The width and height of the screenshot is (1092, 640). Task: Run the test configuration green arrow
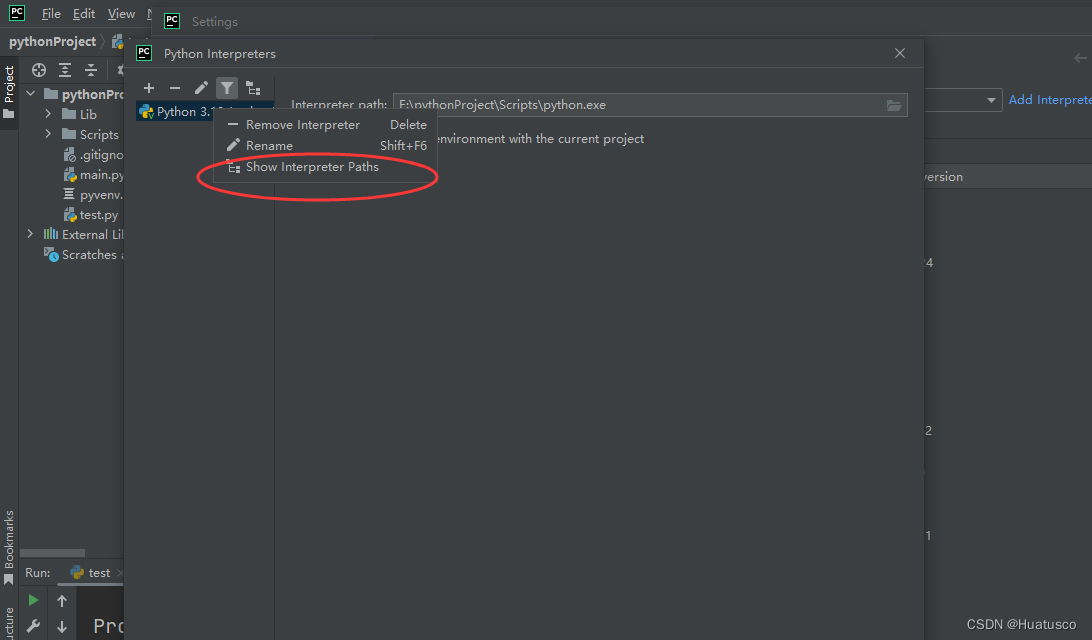coord(33,600)
